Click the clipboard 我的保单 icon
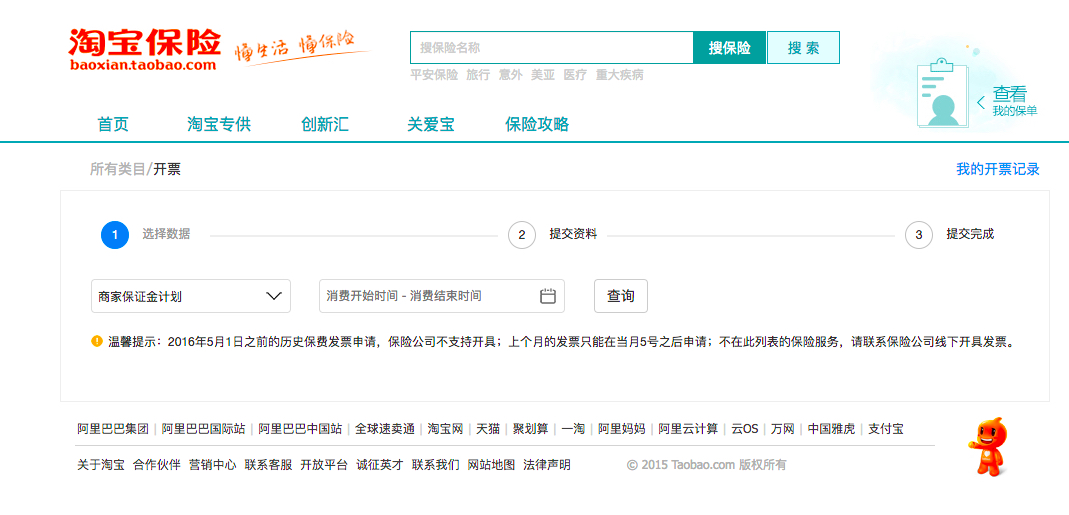 coord(942,94)
